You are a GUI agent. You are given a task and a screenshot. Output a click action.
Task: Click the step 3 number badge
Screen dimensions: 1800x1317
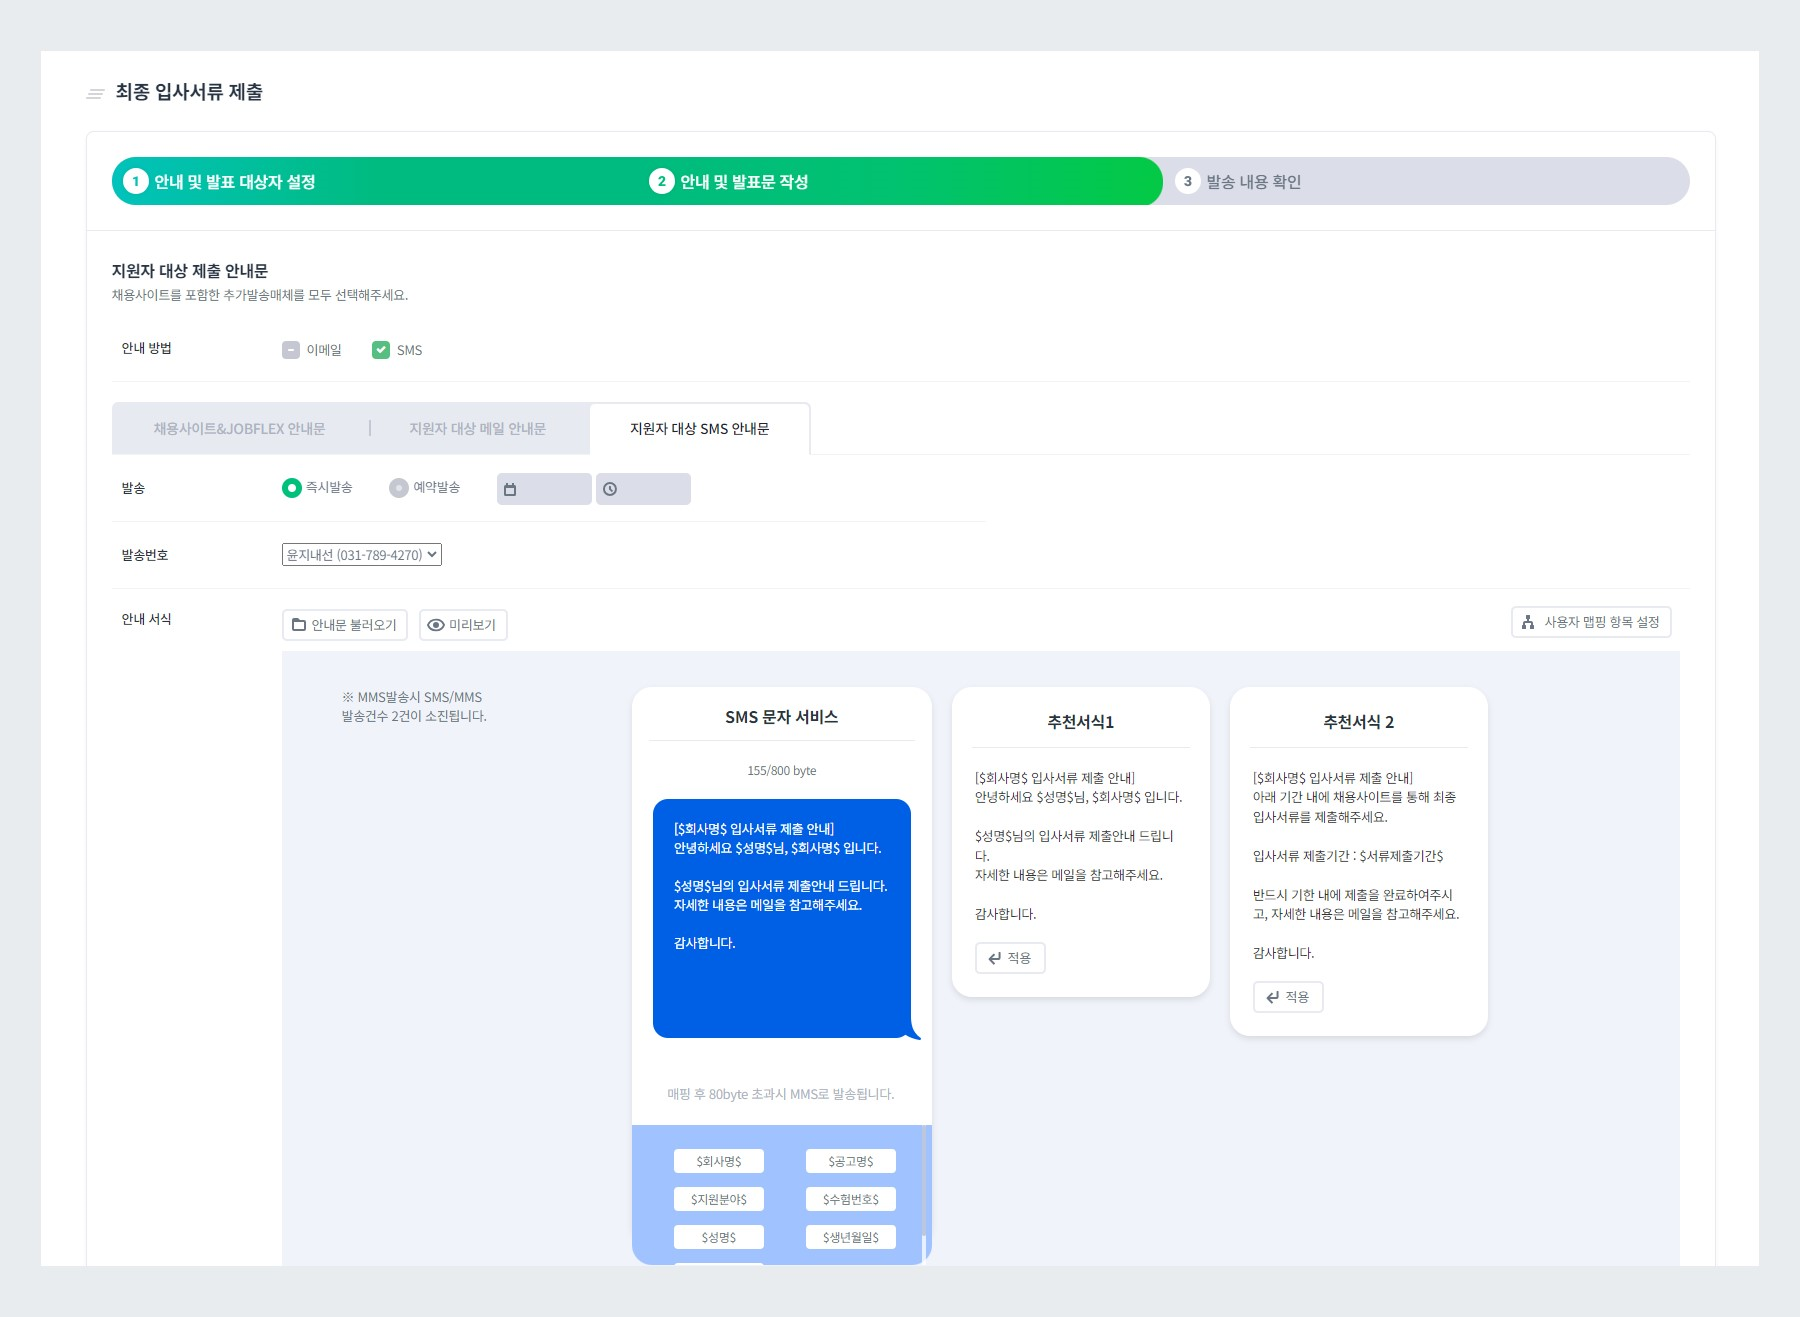pos(1187,181)
